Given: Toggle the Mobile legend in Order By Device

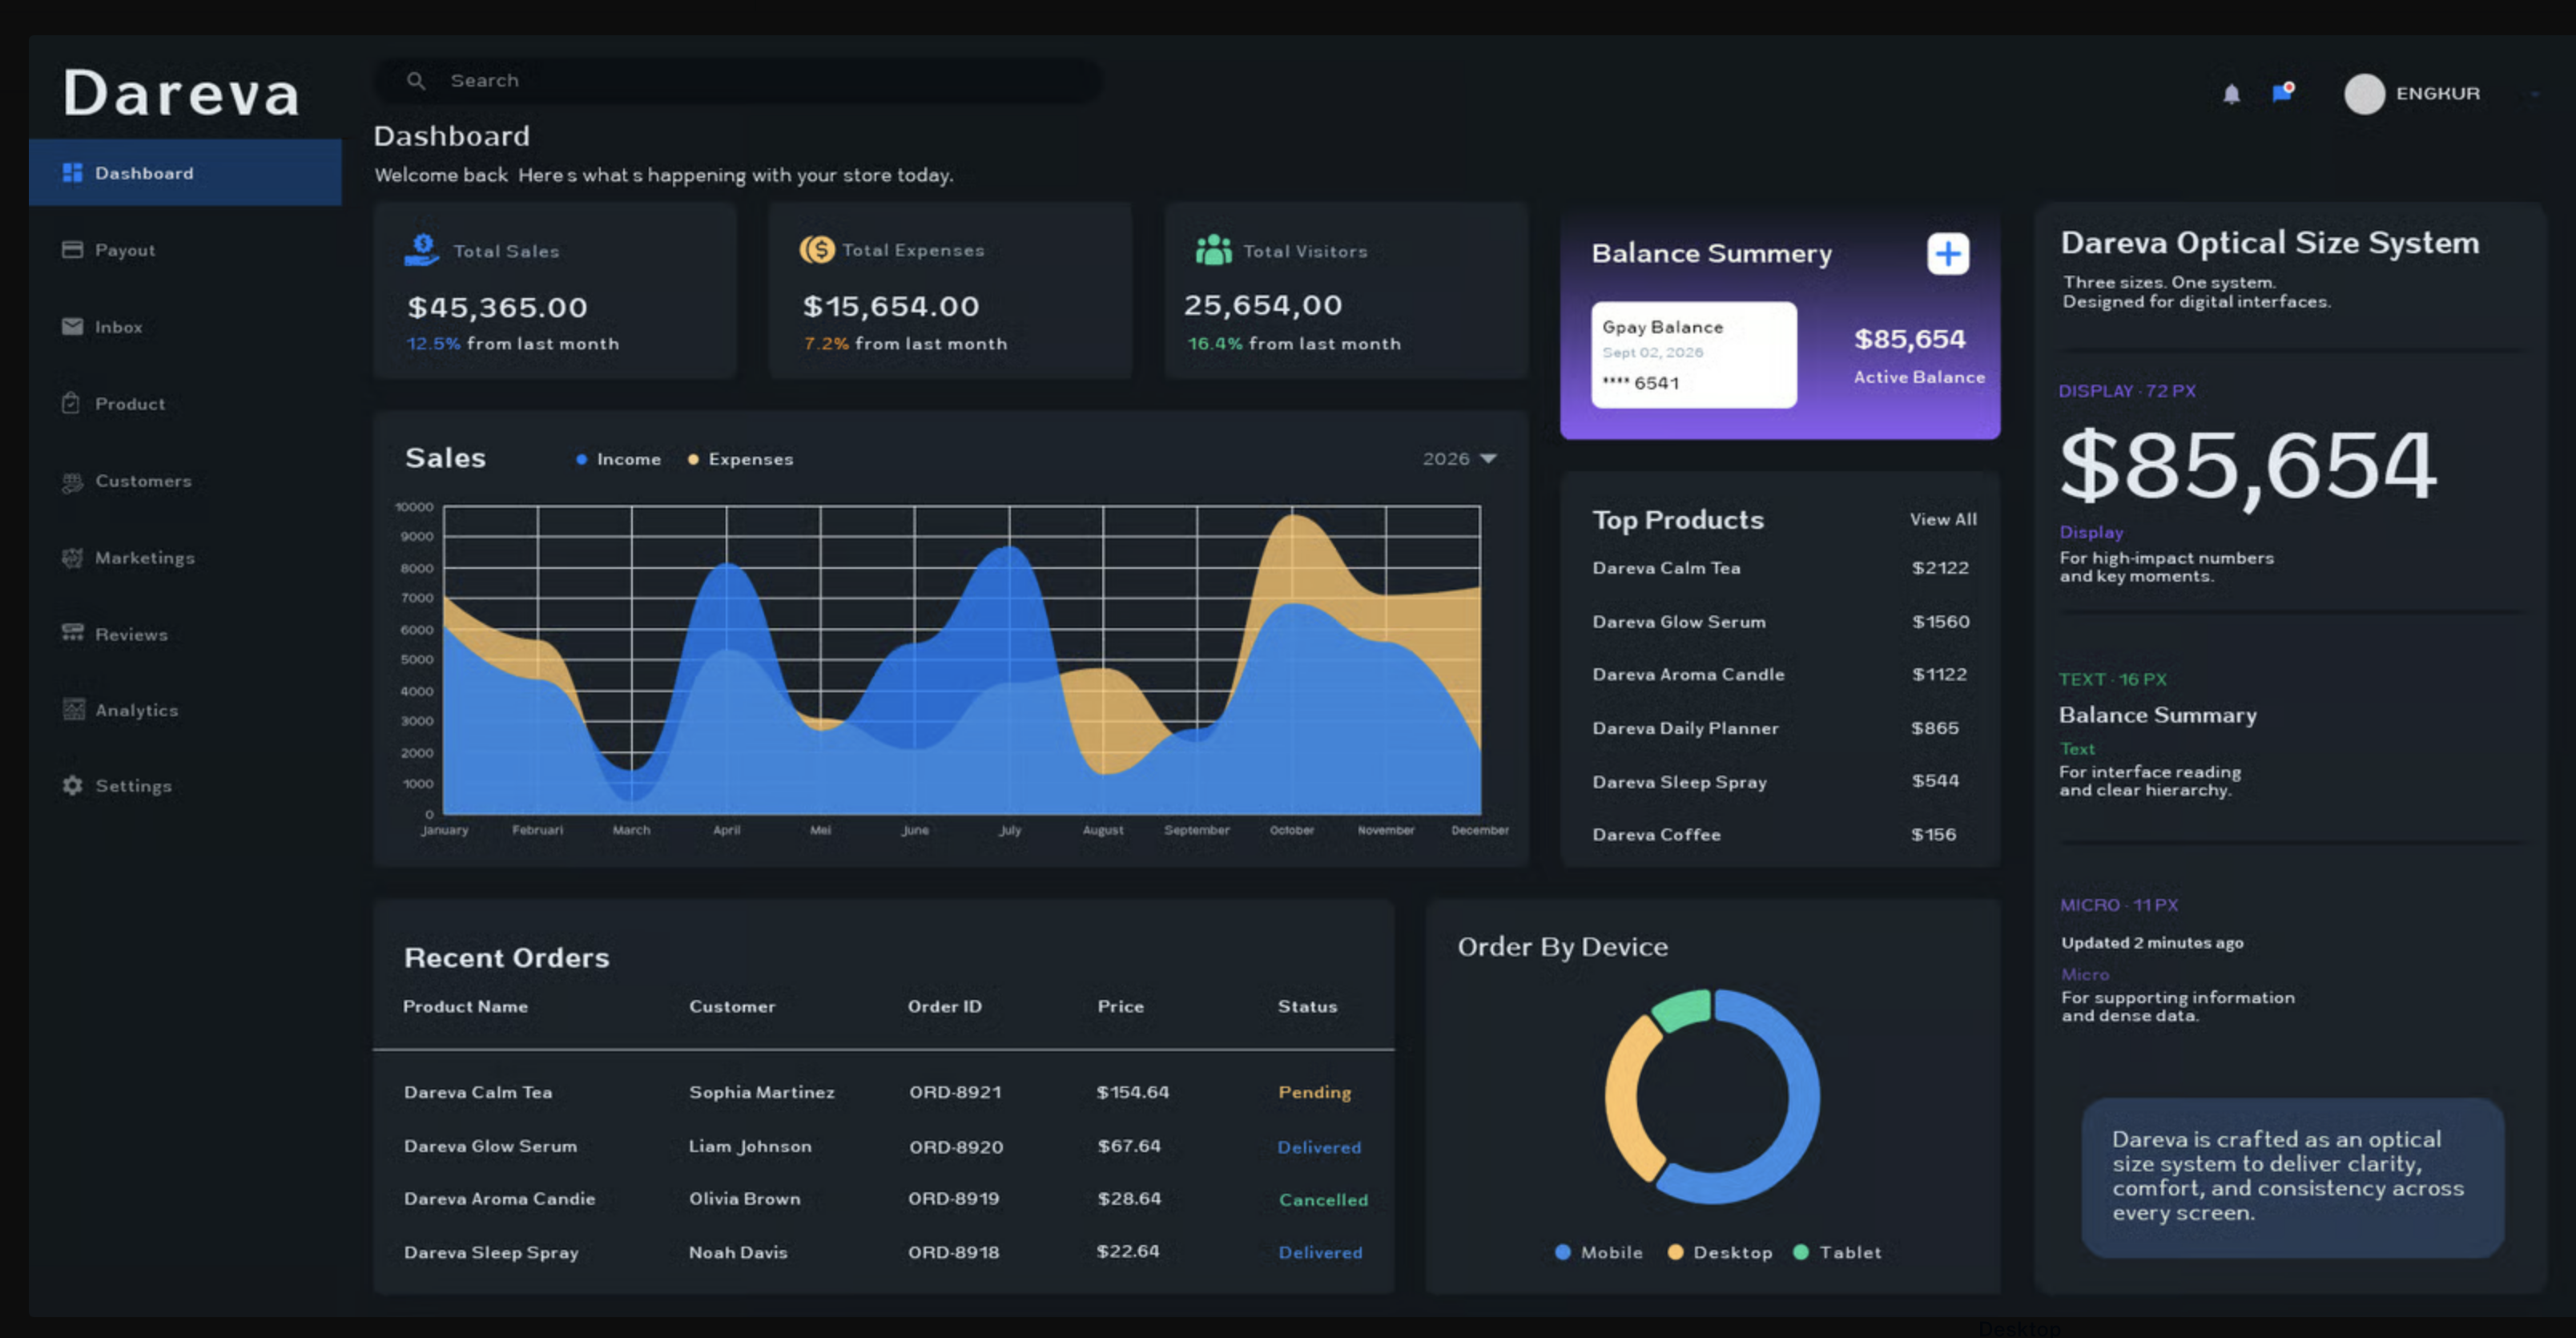Looking at the screenshot, I should [x=1599, y=1252].
